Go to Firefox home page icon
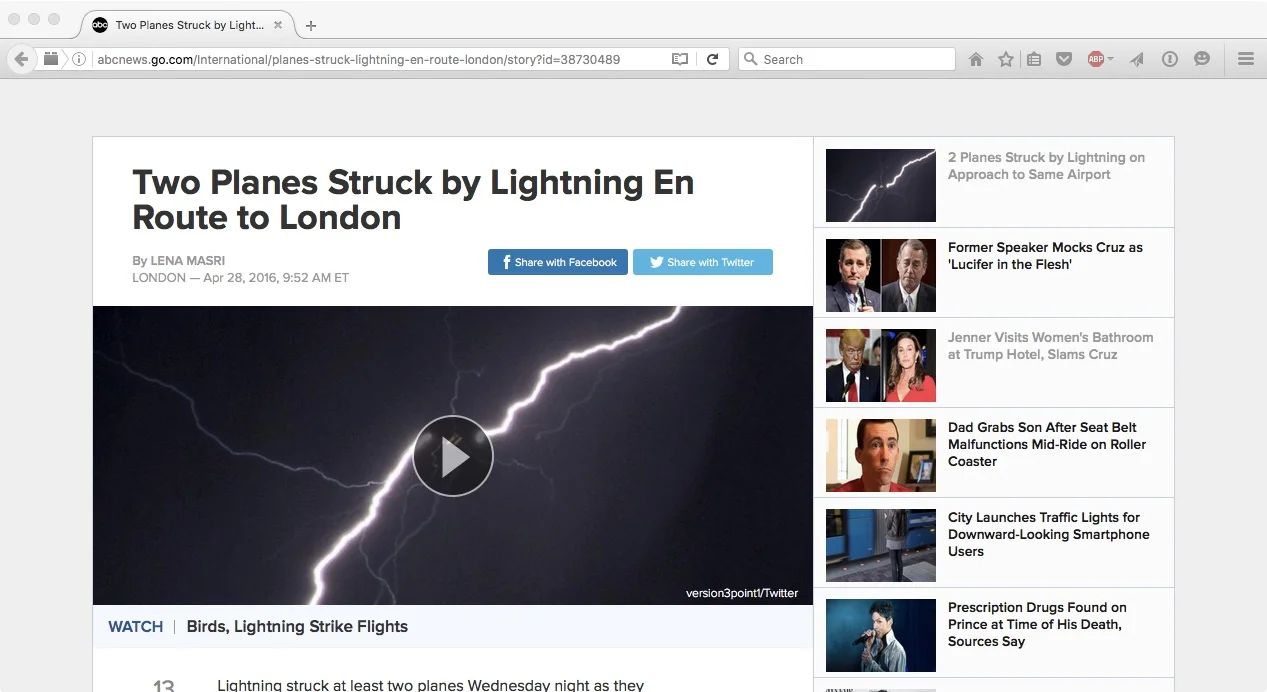This screenshot has width=1267, height=692. pos(976,60)
